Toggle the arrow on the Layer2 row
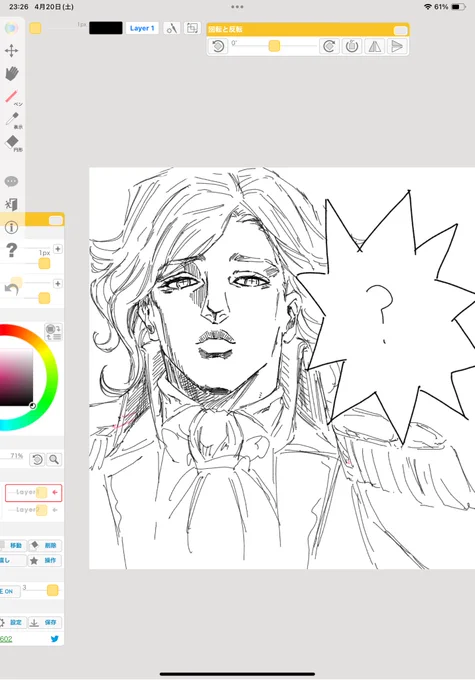The width and height of the screenshot is (475, 680). 55,510
